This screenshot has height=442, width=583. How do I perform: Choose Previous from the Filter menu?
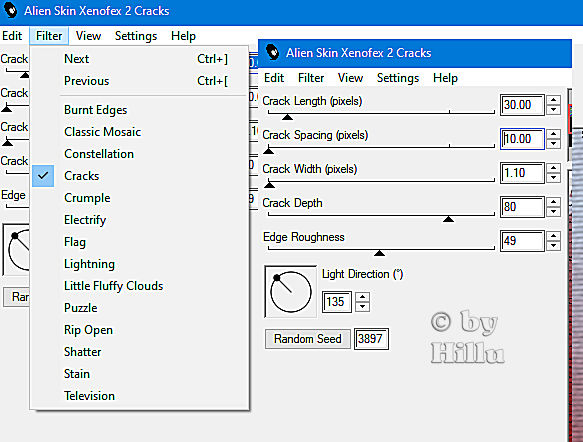[140, 81]
